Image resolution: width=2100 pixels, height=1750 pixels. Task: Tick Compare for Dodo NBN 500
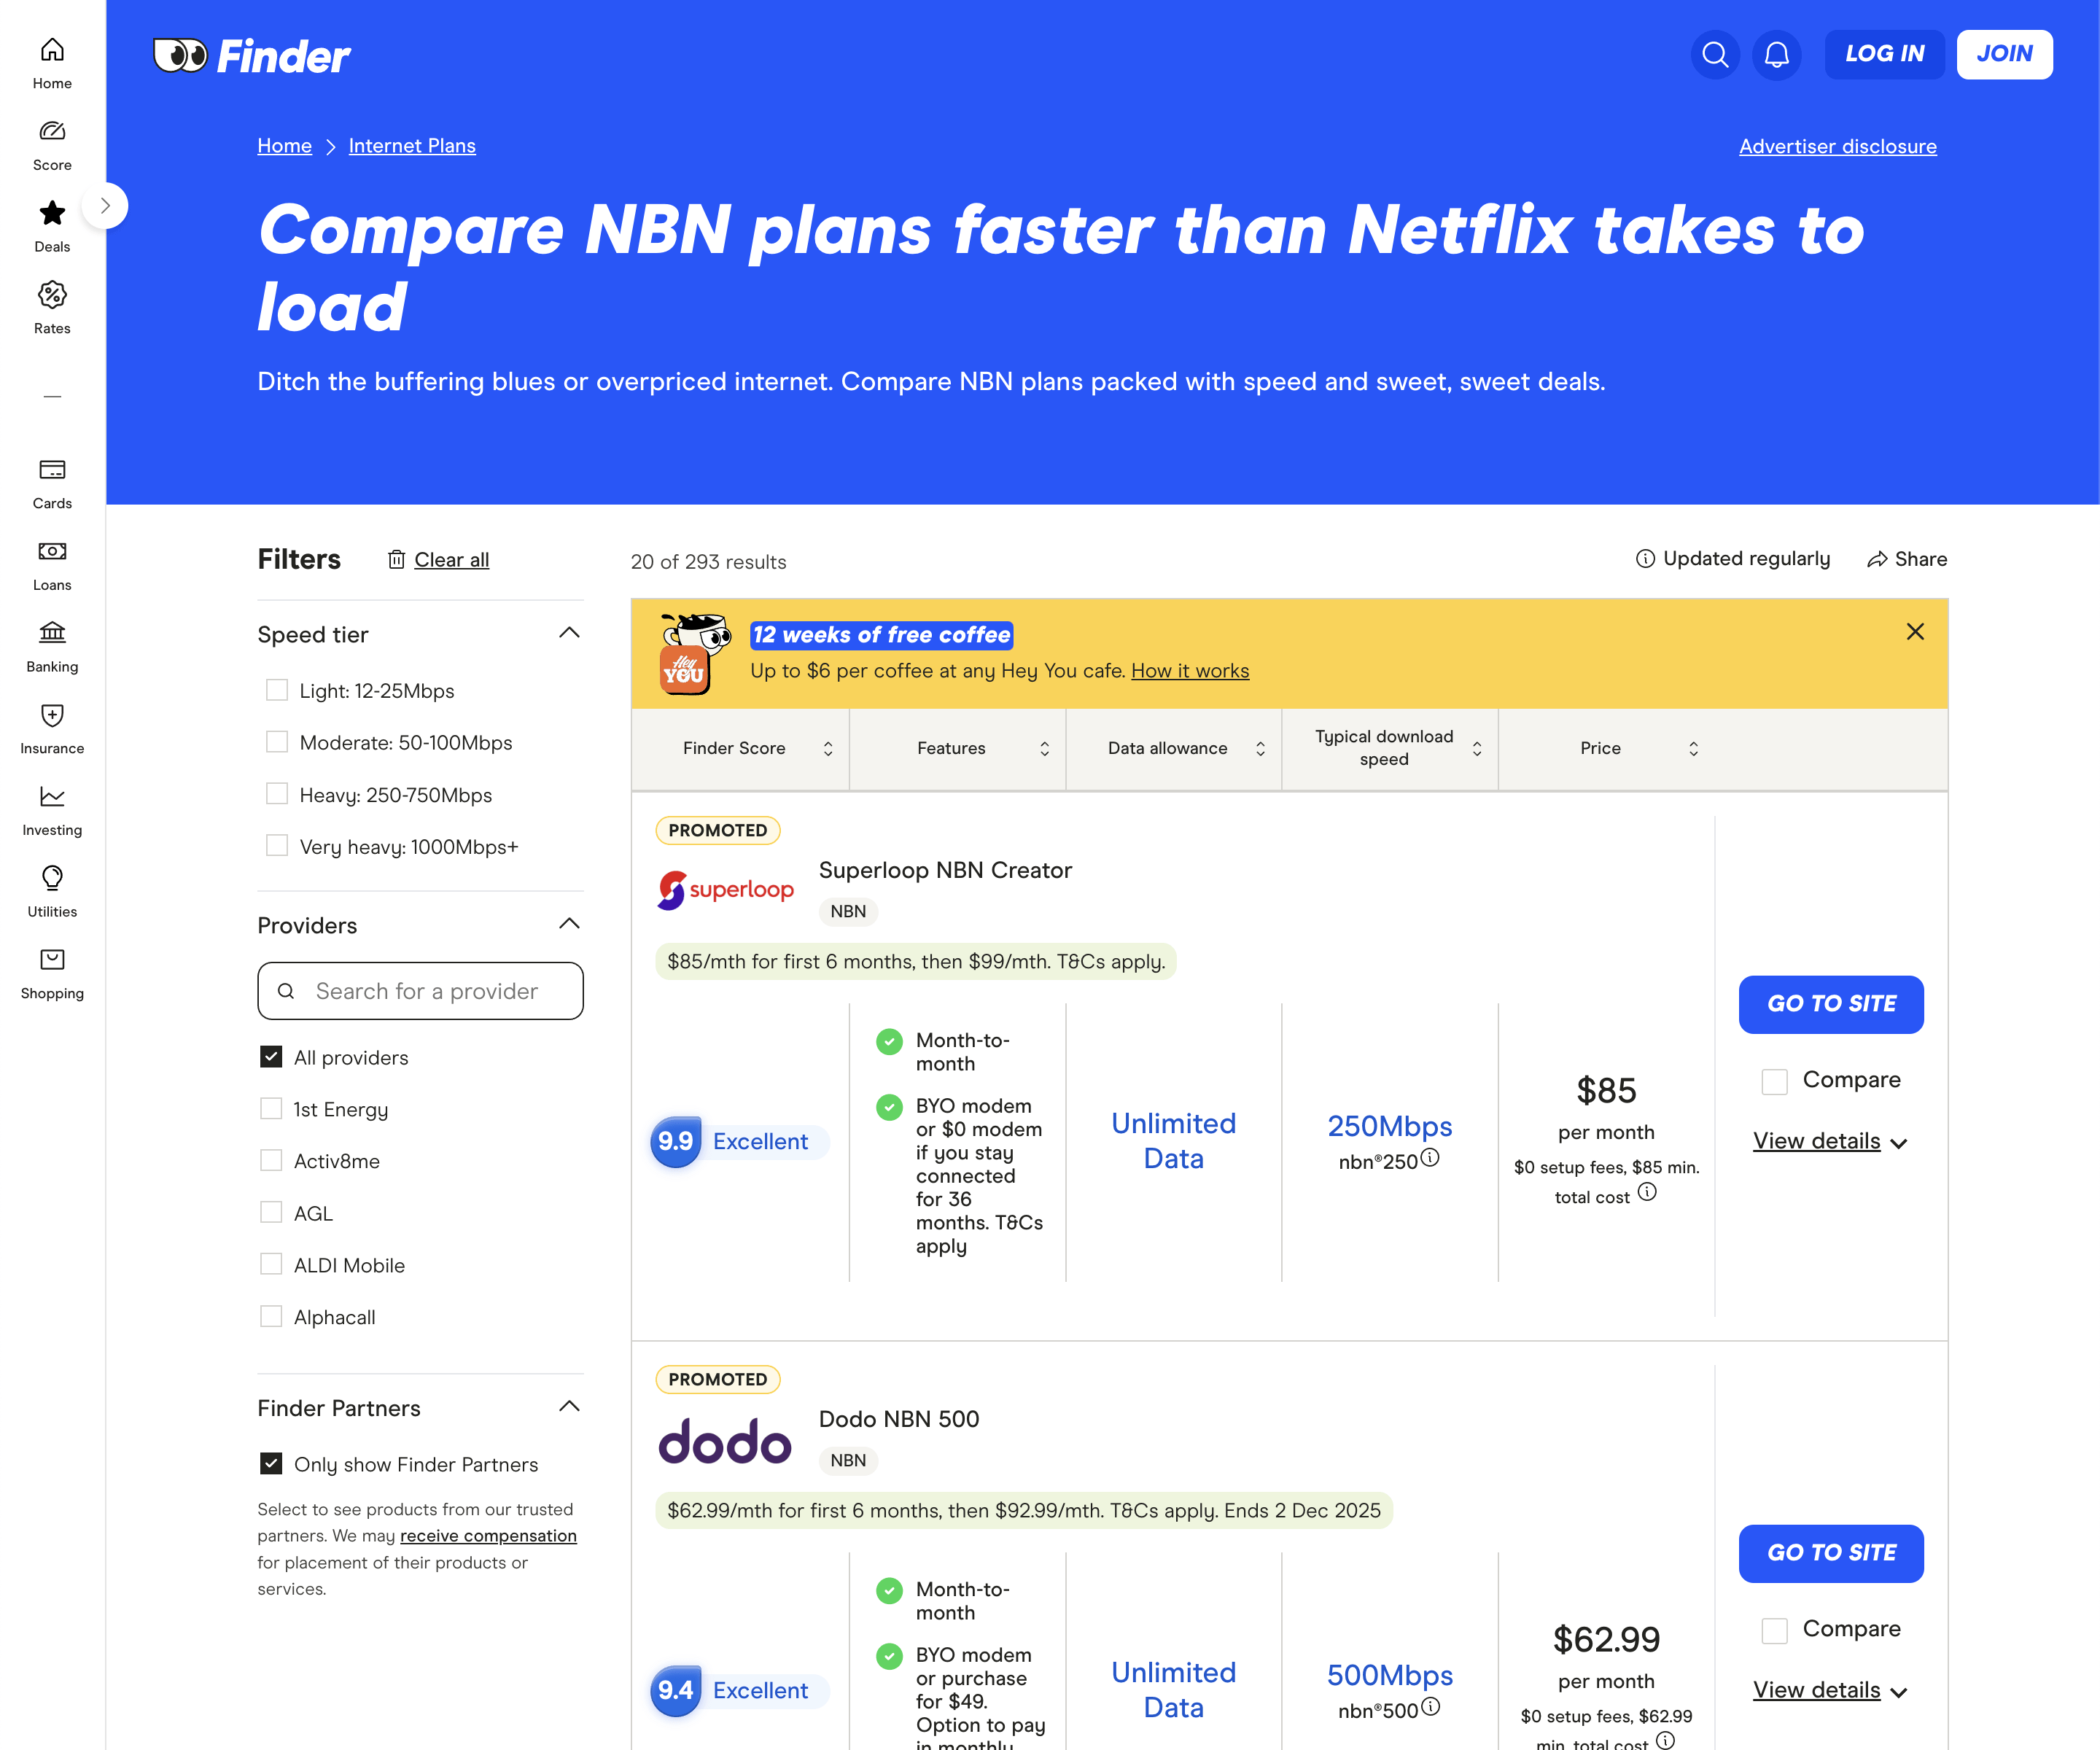(x=1775, y=1630)
